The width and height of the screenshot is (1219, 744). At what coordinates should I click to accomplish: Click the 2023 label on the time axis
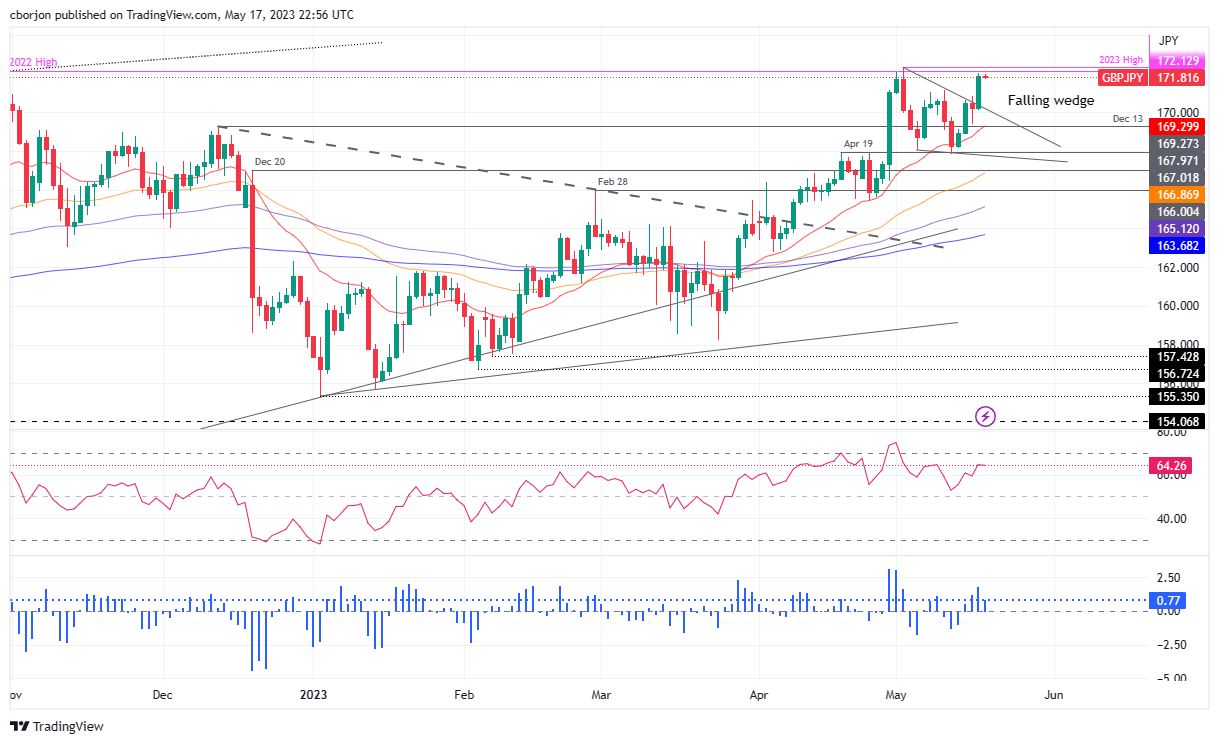(x=313, y=694)
